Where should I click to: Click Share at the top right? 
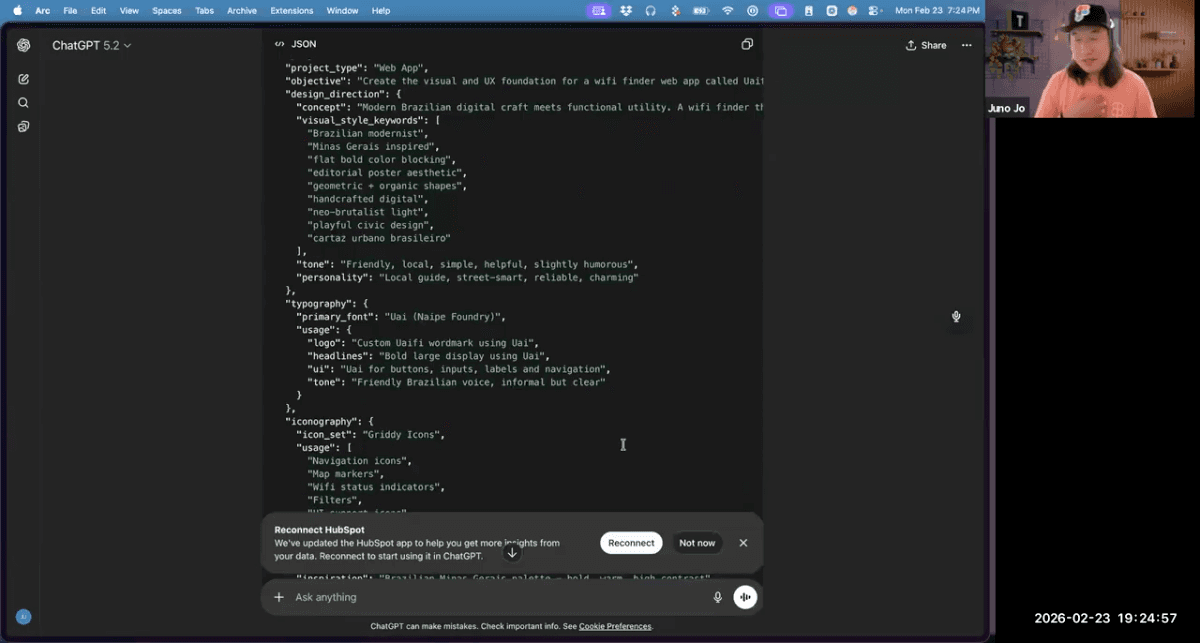(x=925, y=44)
